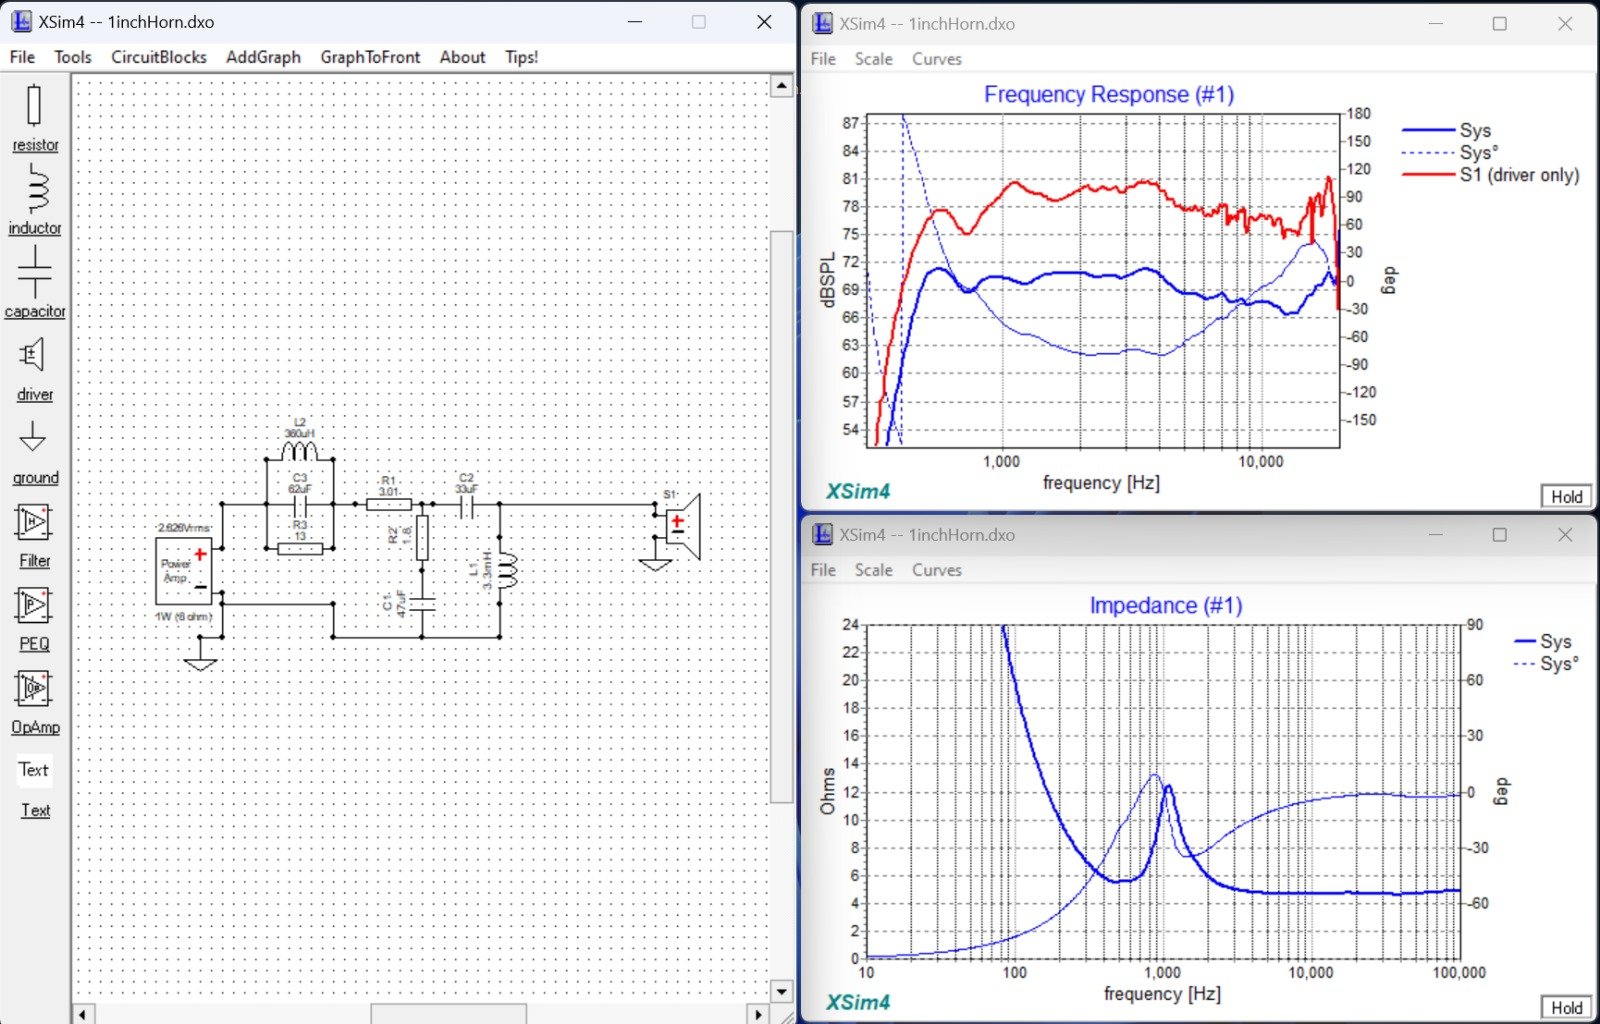Screen dimensions: 1600x1024
Task: Select the driver component tool
Action: click(34, 369)
